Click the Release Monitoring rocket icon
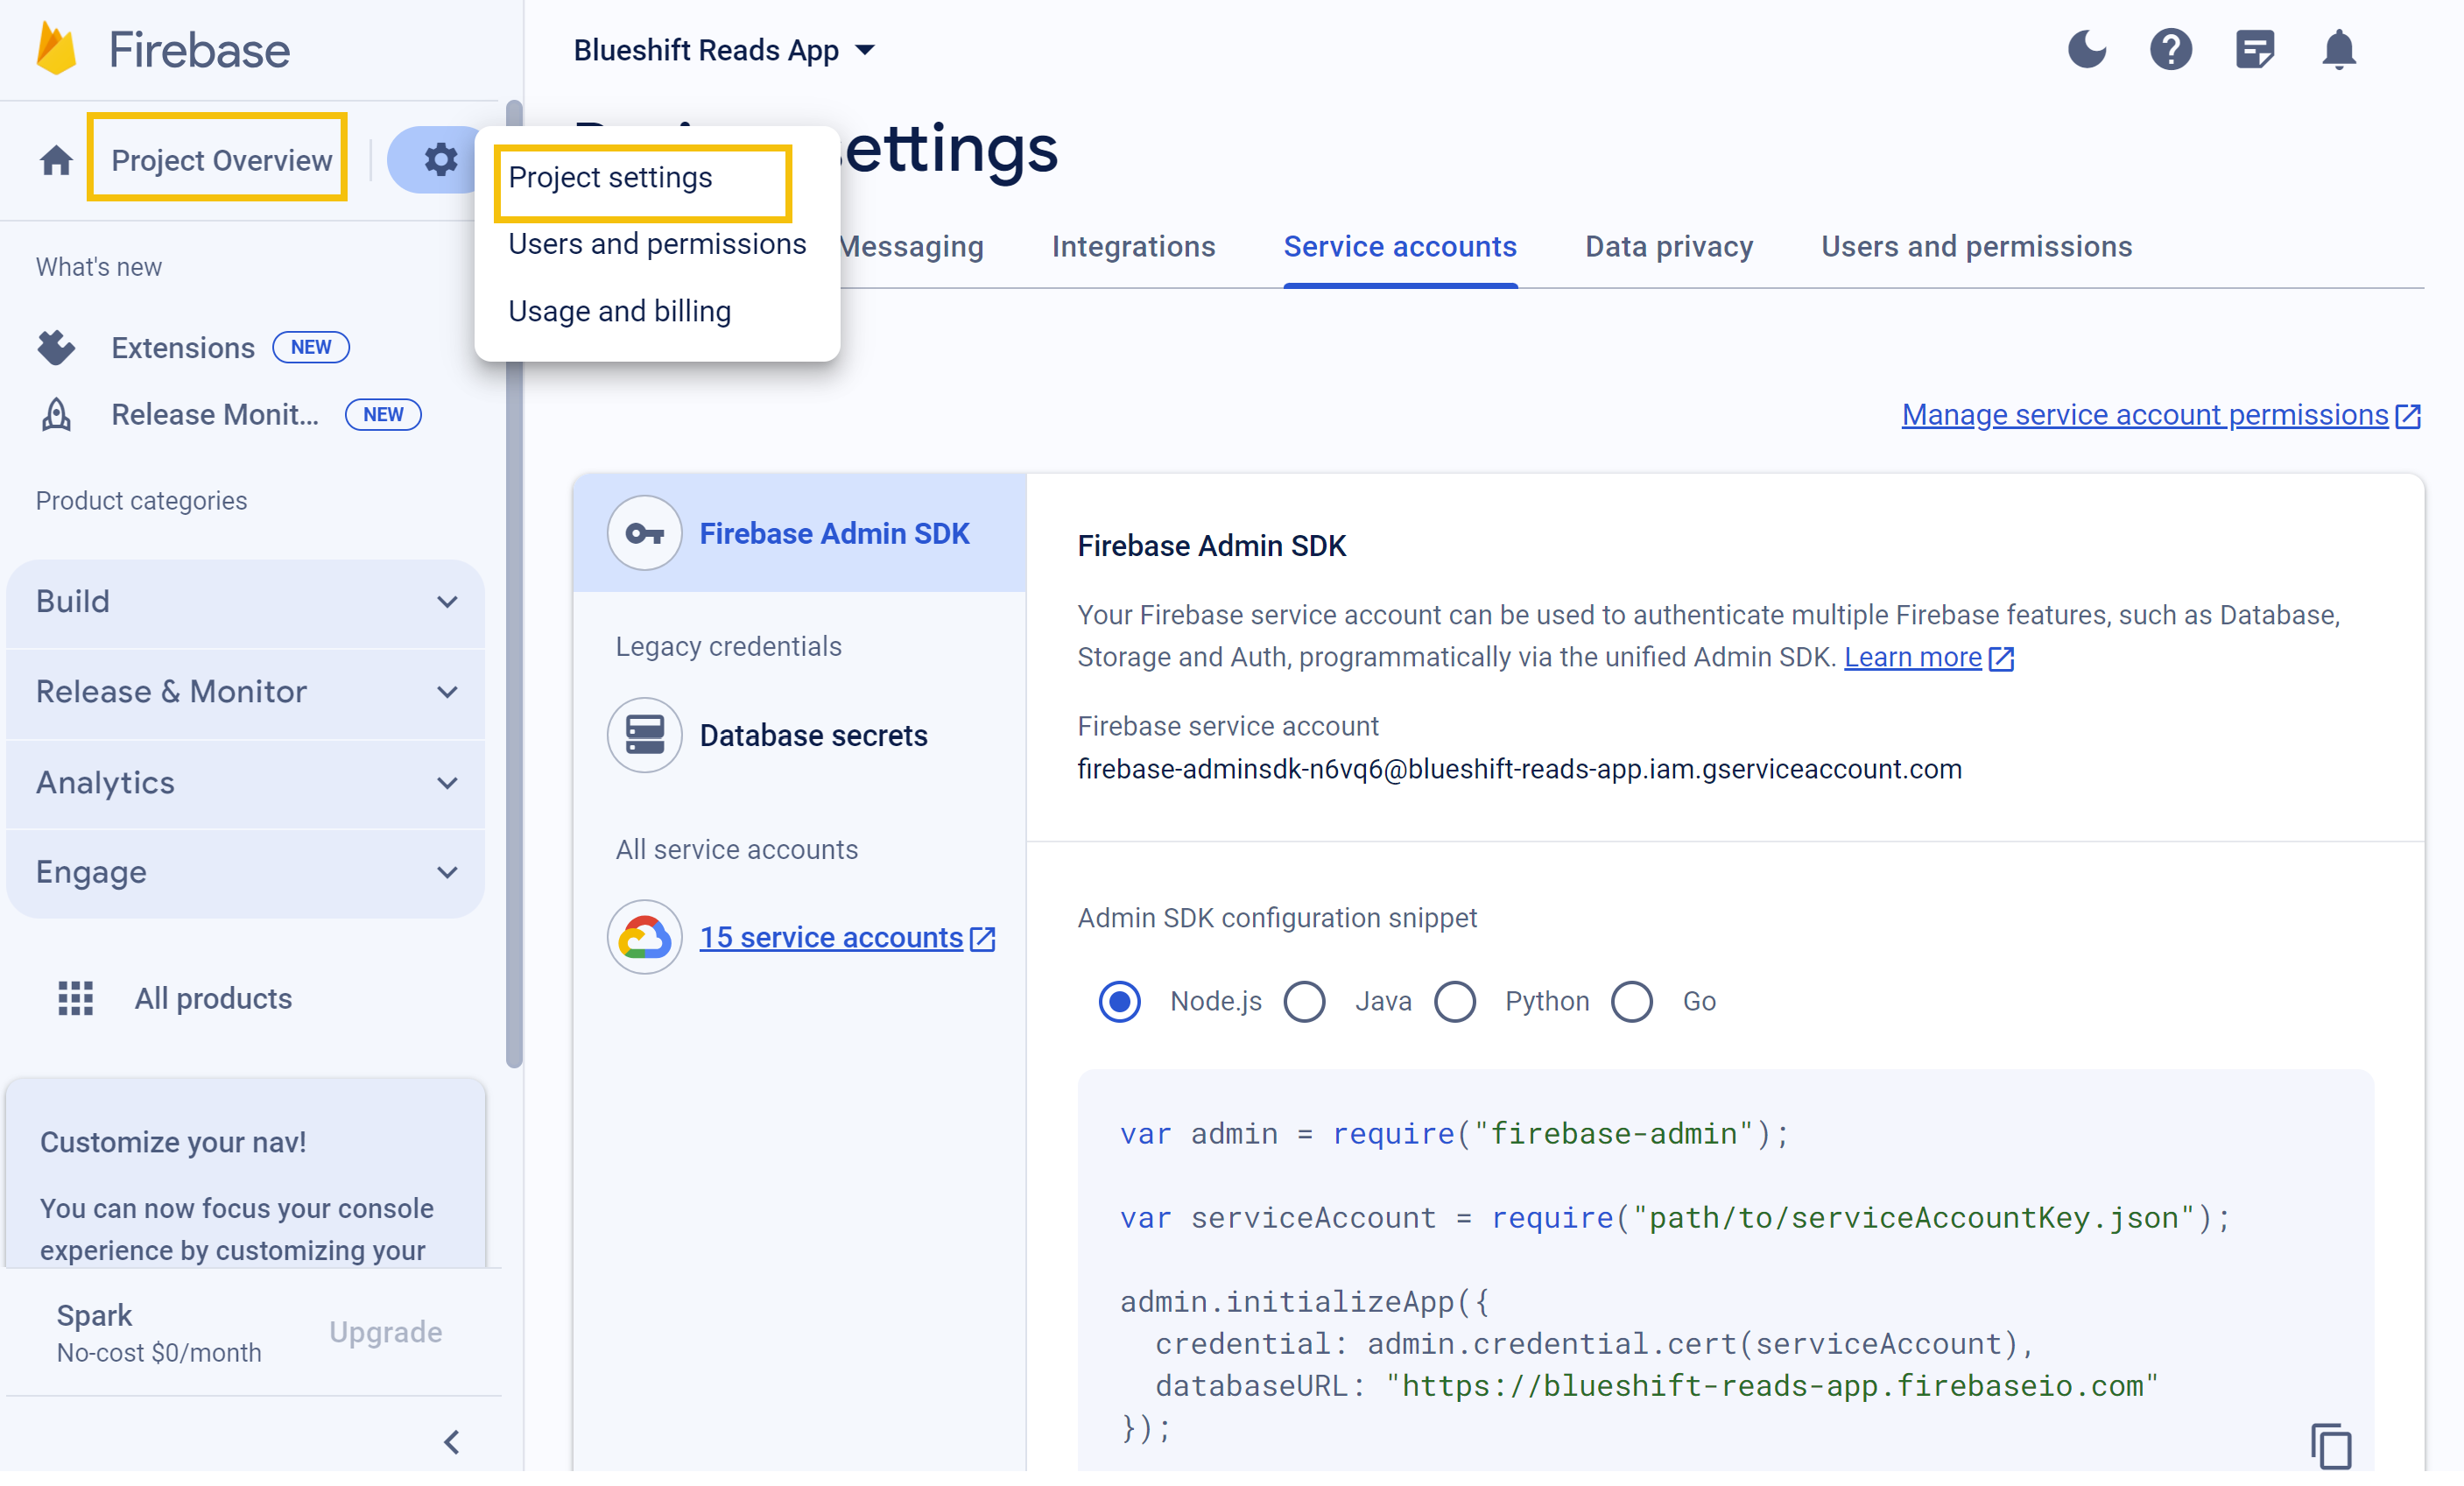Viewport: 2464px width, 1486px height. (56, 414)
